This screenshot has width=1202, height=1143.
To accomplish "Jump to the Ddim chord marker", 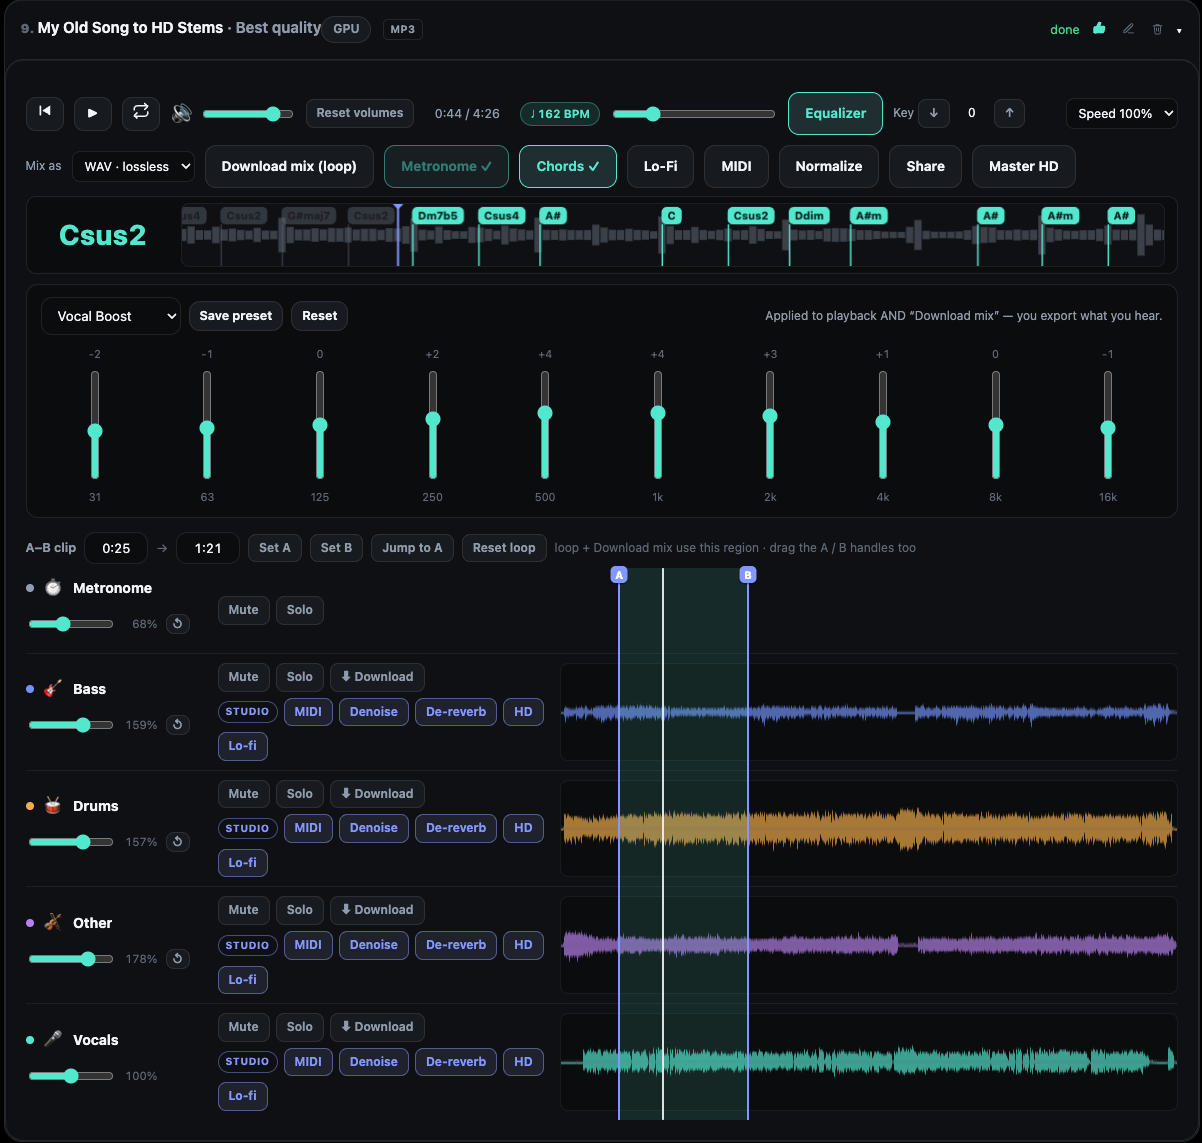I will pyautogui.click(x=809, y=216).
